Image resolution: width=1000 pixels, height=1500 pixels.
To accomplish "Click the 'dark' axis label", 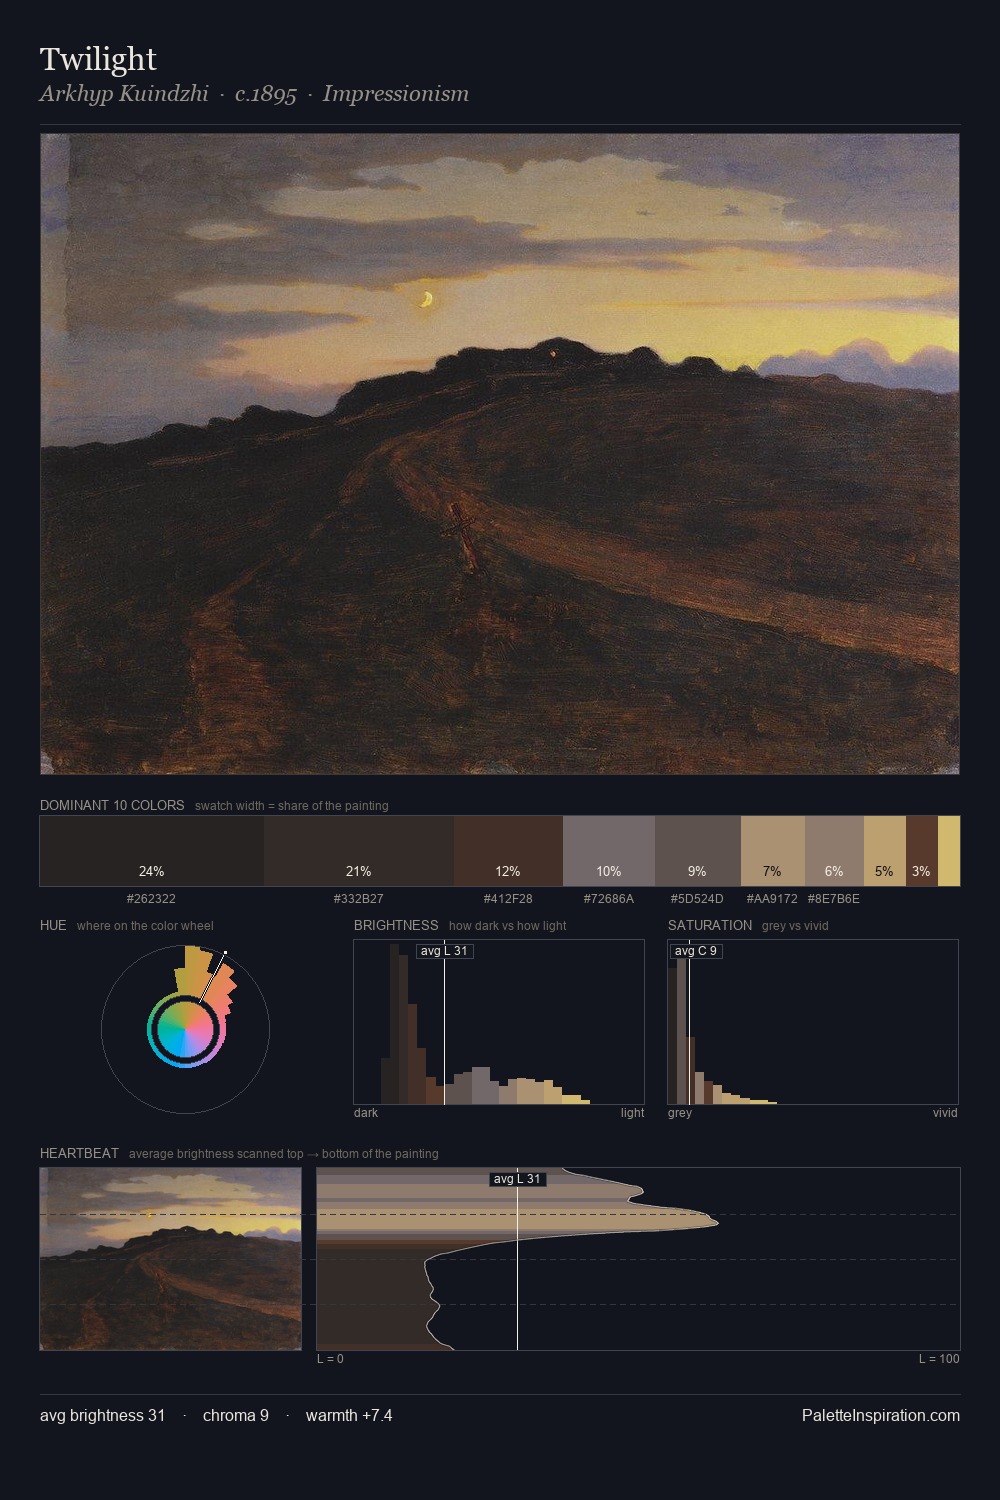I will coord(366,1113).
